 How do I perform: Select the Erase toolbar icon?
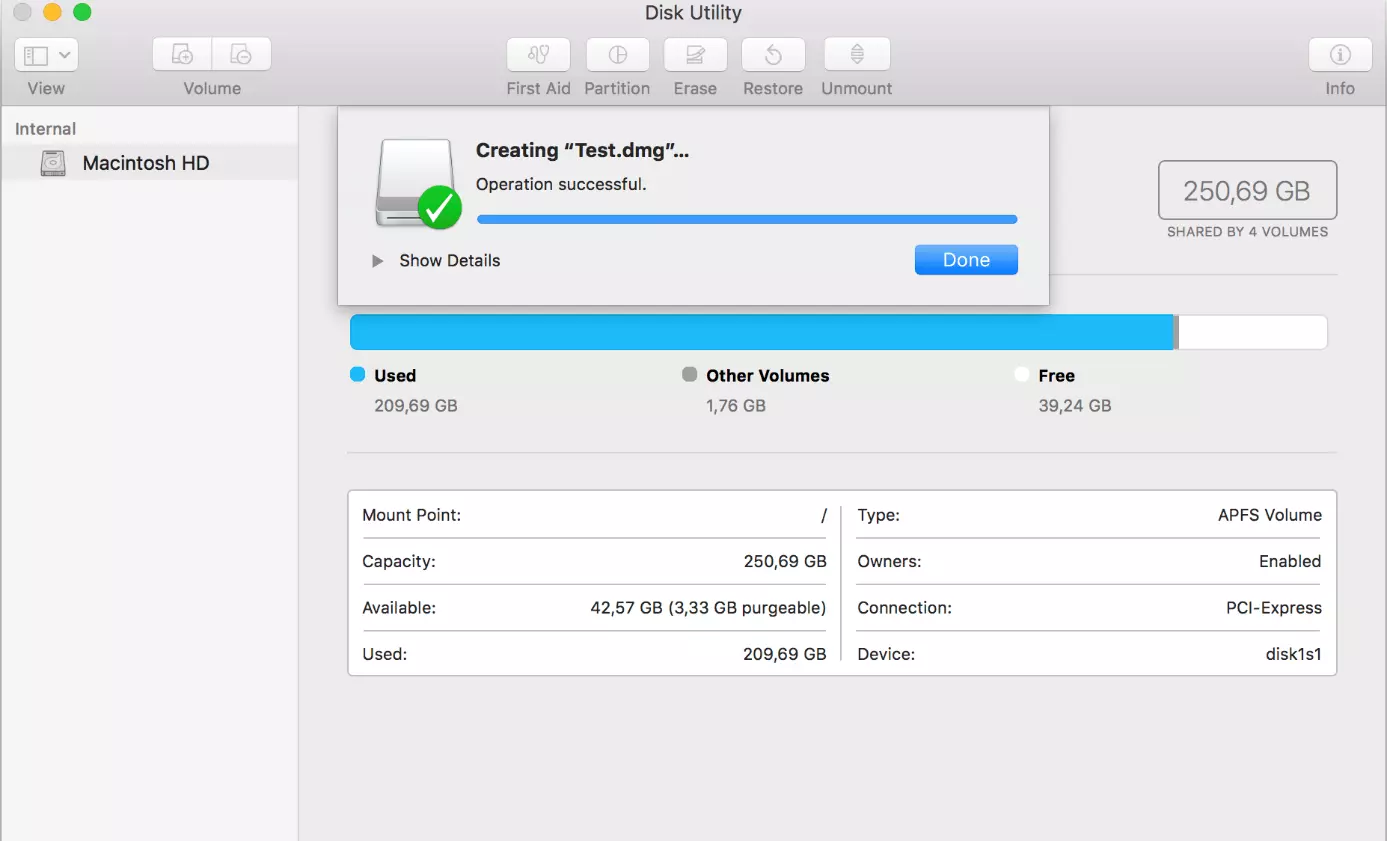[695, 55]
